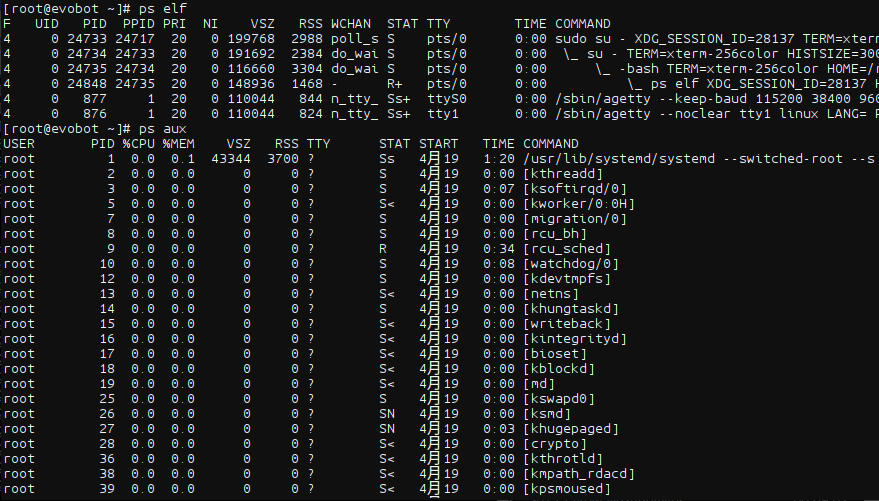Image resolution: width=879 pixels, height=501 pixels.
Task: Click the ttyS0 terminal entry
Action: (447, 99)
